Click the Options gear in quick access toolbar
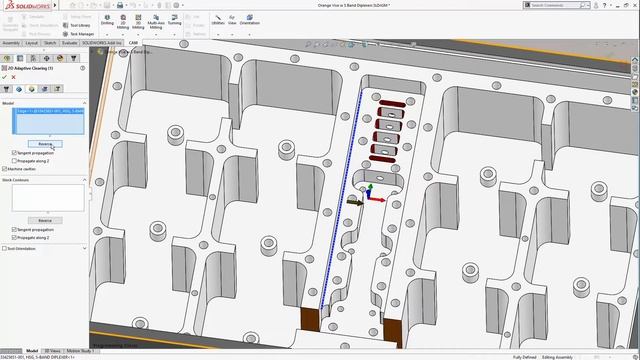640x360 pixels. click(x=176, y=5)
